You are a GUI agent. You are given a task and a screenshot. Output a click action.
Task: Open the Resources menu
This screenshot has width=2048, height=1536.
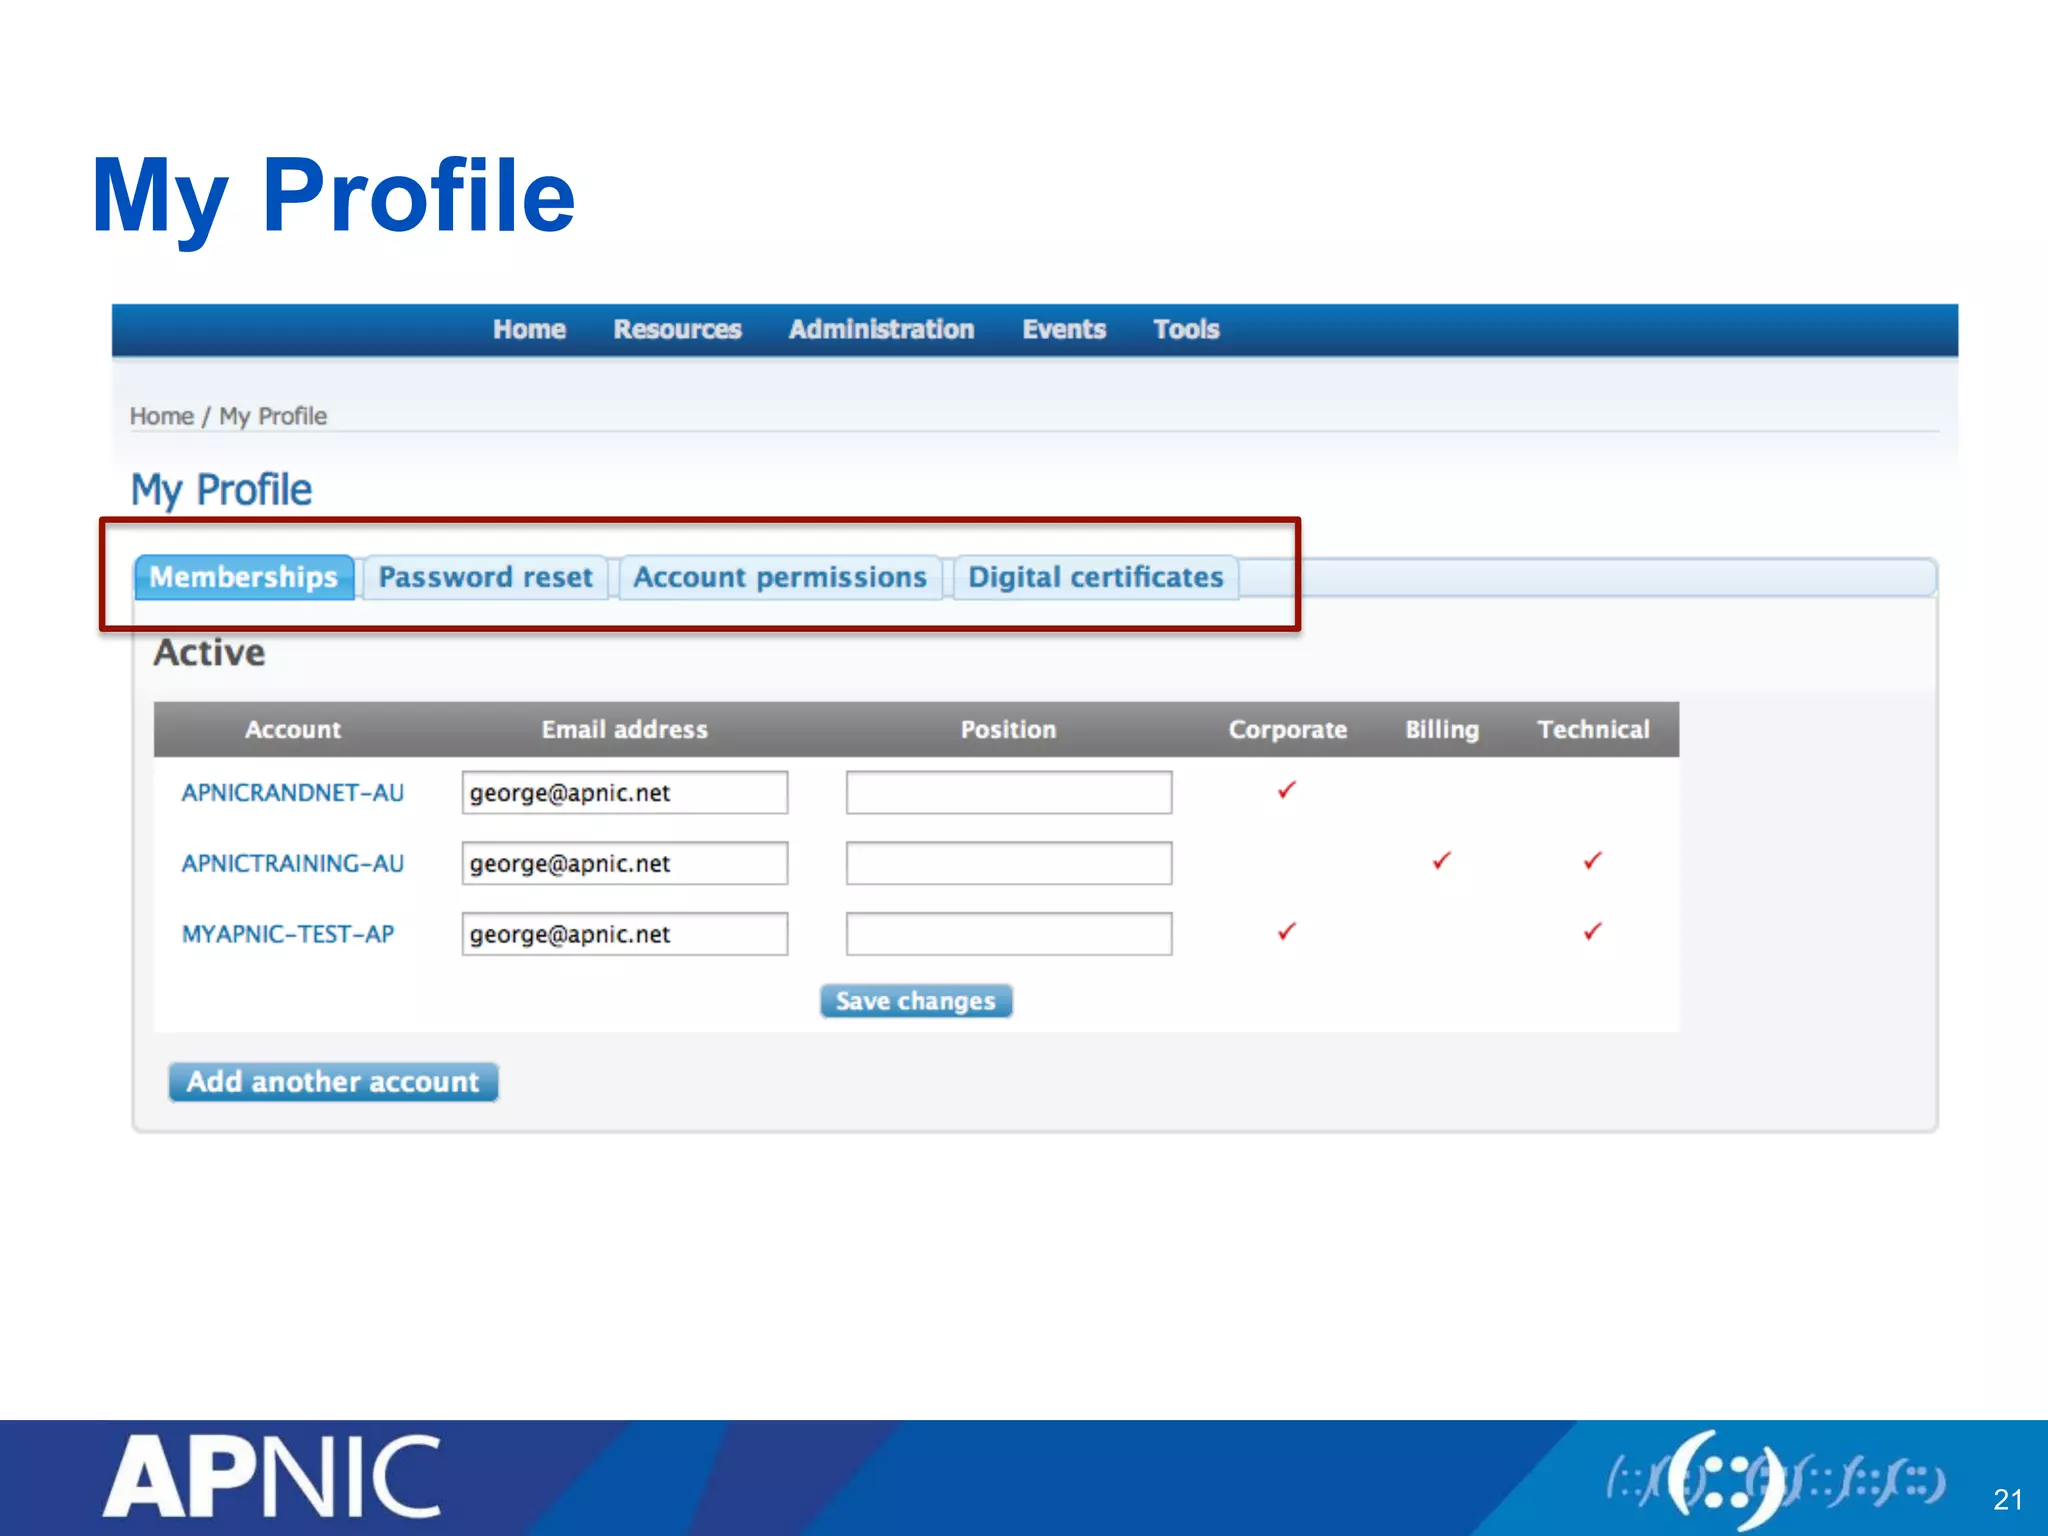677,329
